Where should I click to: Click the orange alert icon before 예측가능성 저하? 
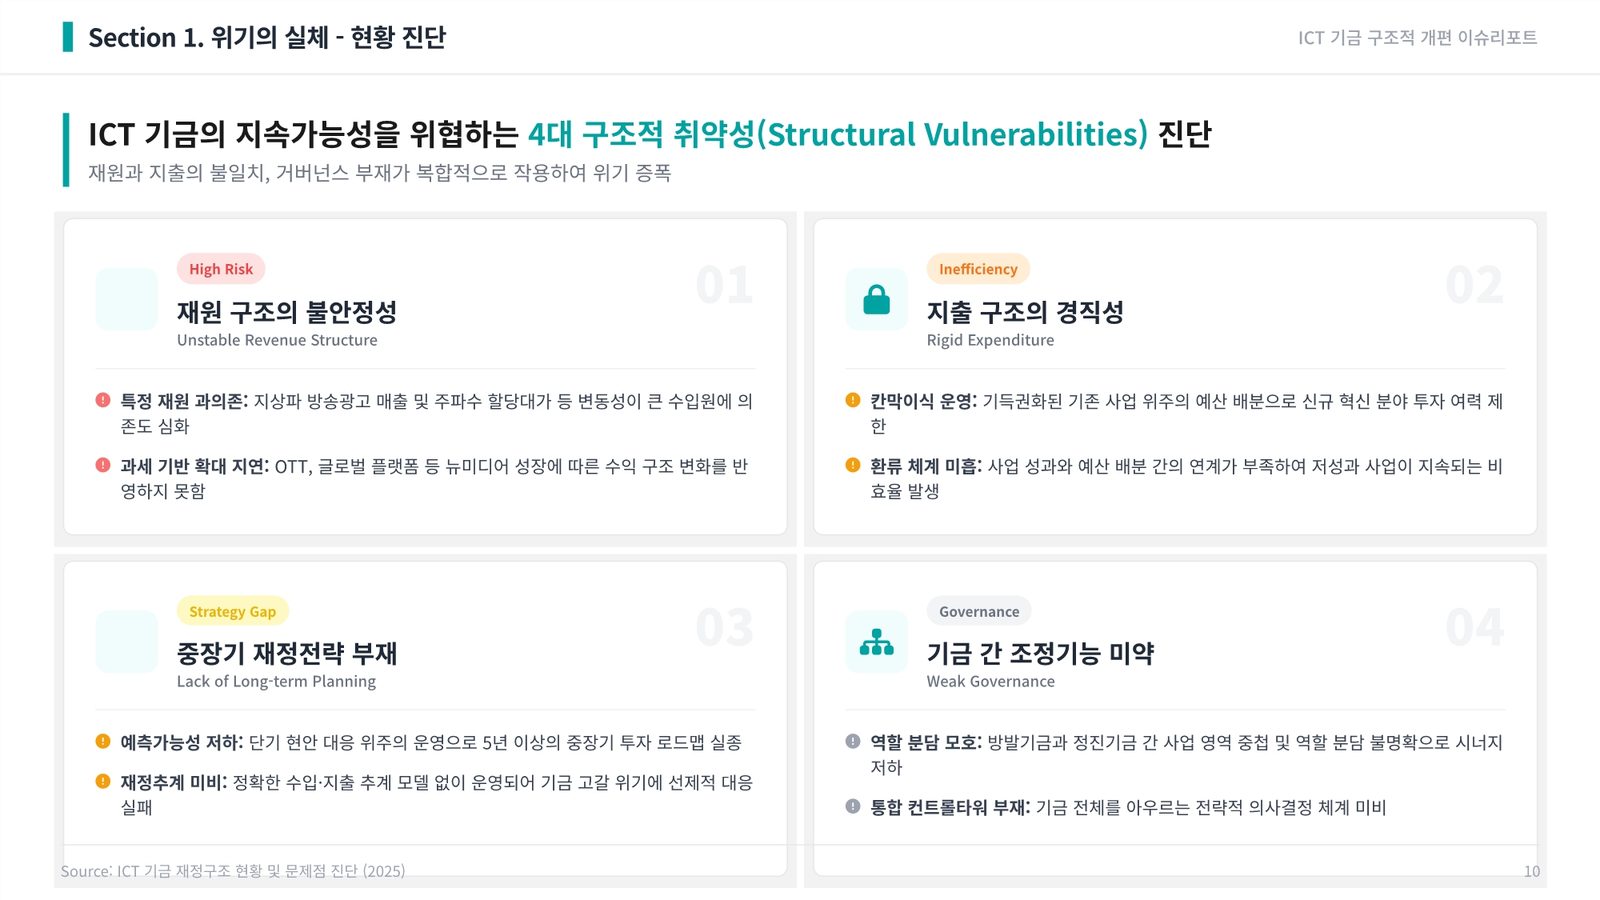coord(103,741)
